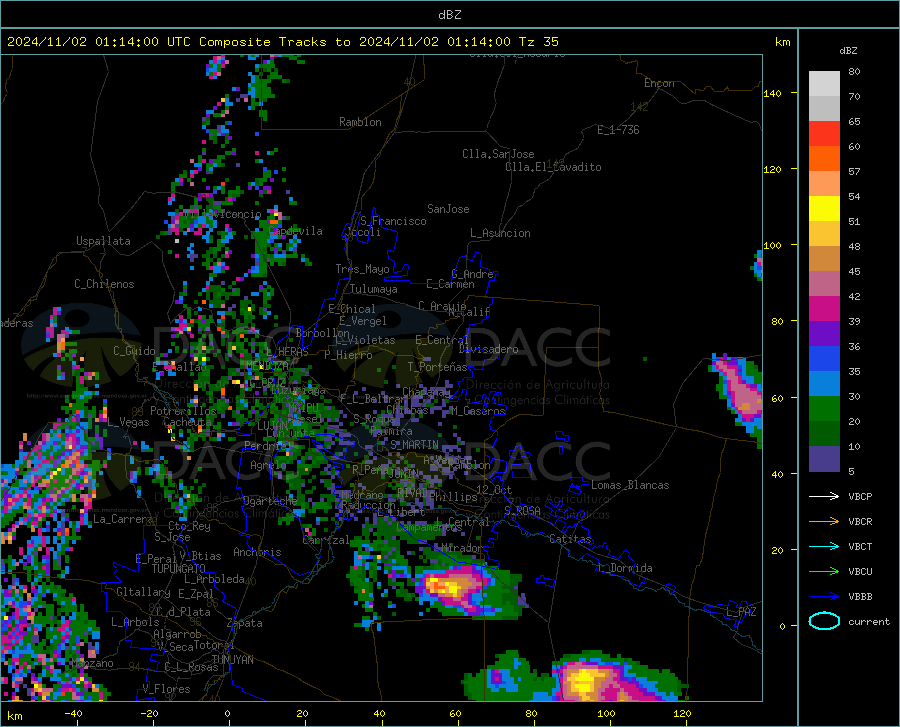This screenshot has width=900, height=727.
Task: Click the cyan VBCT arrow legend icon
Action: [x=824, y=546]
